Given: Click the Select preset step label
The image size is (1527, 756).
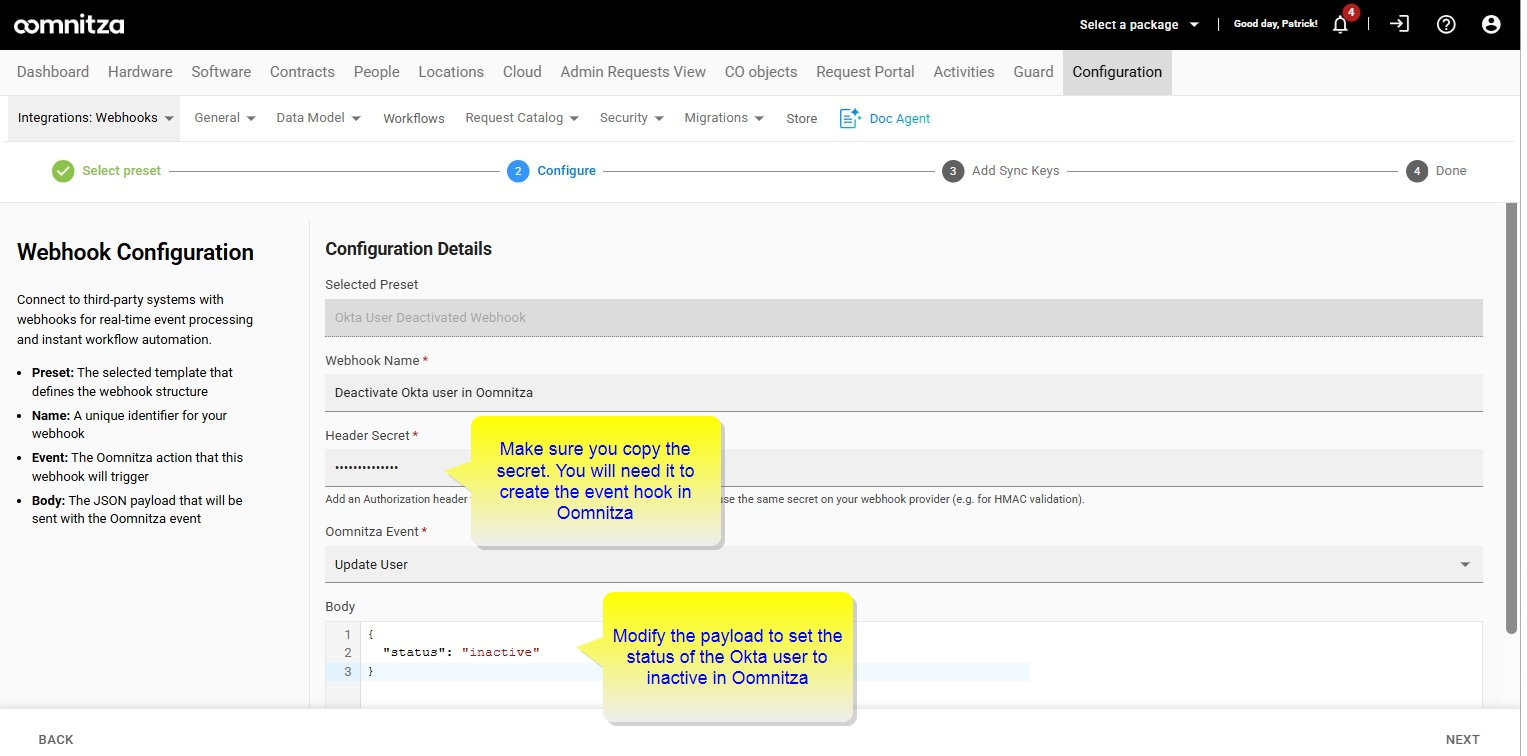Looking at the screenshot, I should click(121, 171).
